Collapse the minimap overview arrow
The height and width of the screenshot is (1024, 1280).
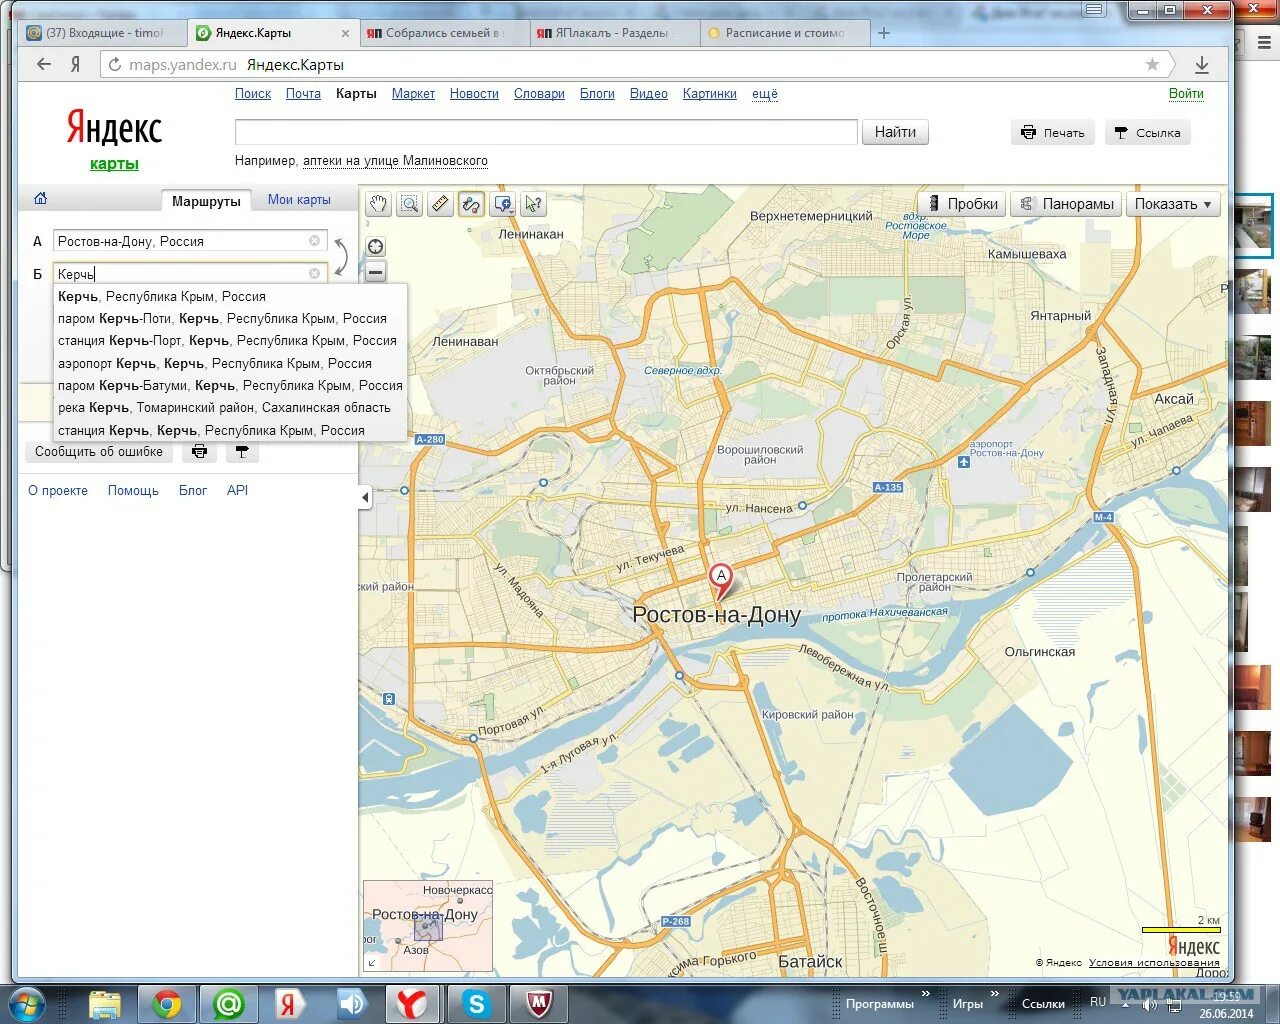point(372,963)
